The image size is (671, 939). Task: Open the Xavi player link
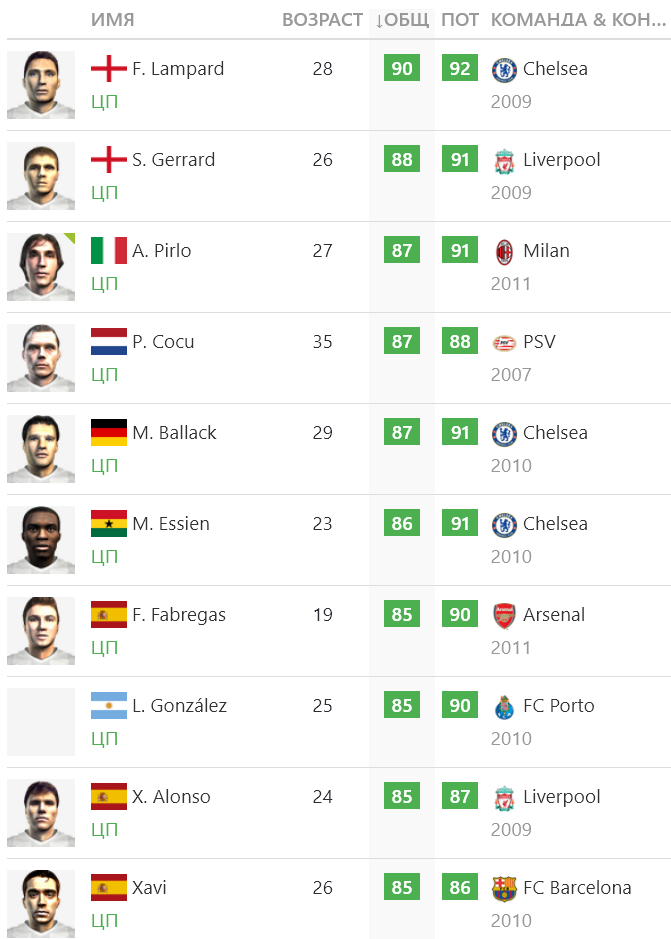pyautogui.click(x=149, y=888)
